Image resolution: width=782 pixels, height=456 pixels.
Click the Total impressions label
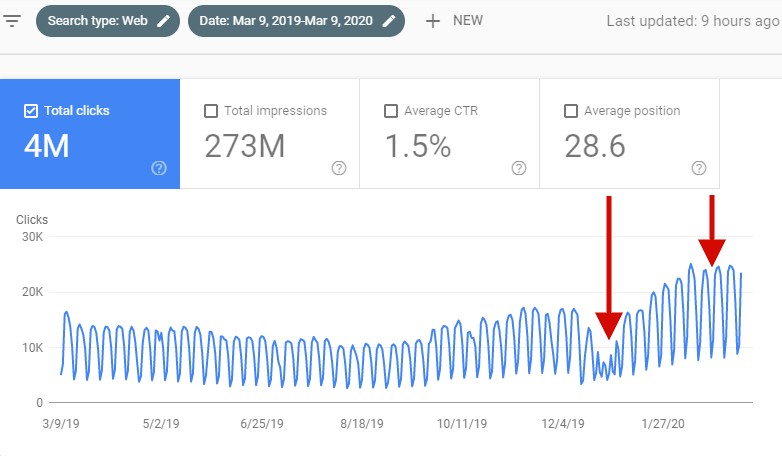275,111
